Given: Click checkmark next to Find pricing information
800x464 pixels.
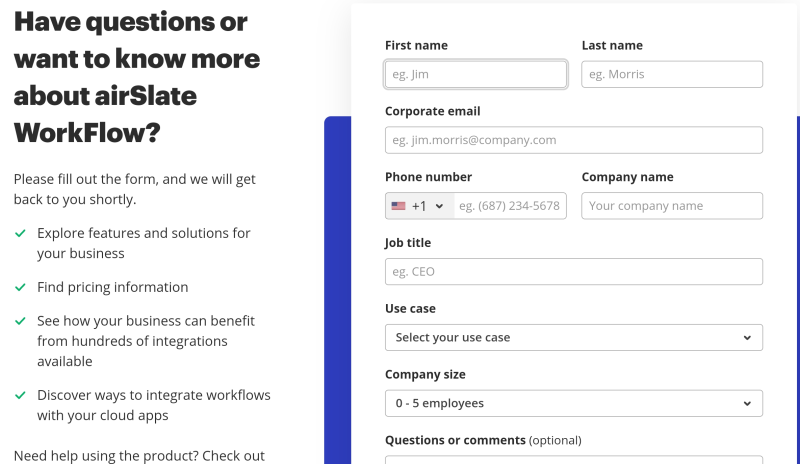Looking at the screenshot, I should [x=20, y=287].
